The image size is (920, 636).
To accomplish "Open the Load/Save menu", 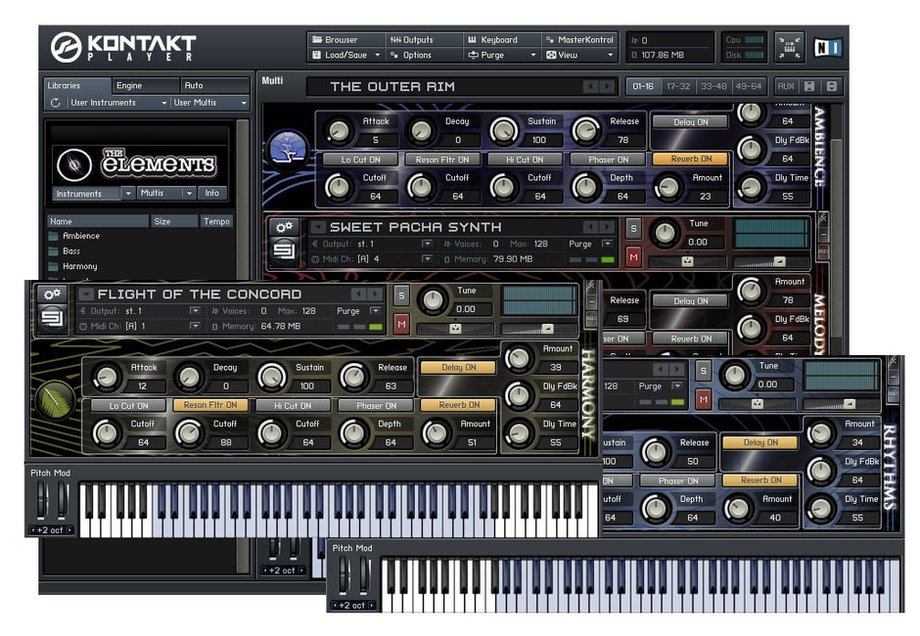I will pos(346,55).
